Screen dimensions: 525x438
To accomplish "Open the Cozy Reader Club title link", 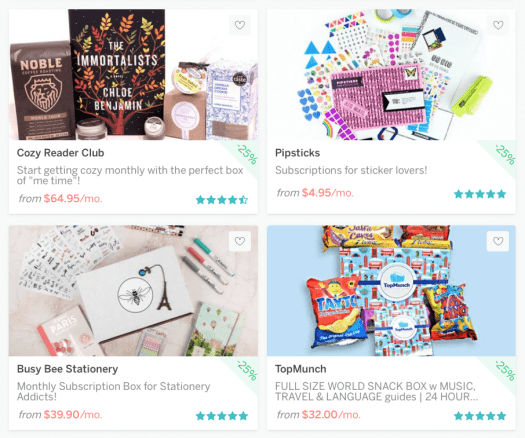I will tap(61, 153).
